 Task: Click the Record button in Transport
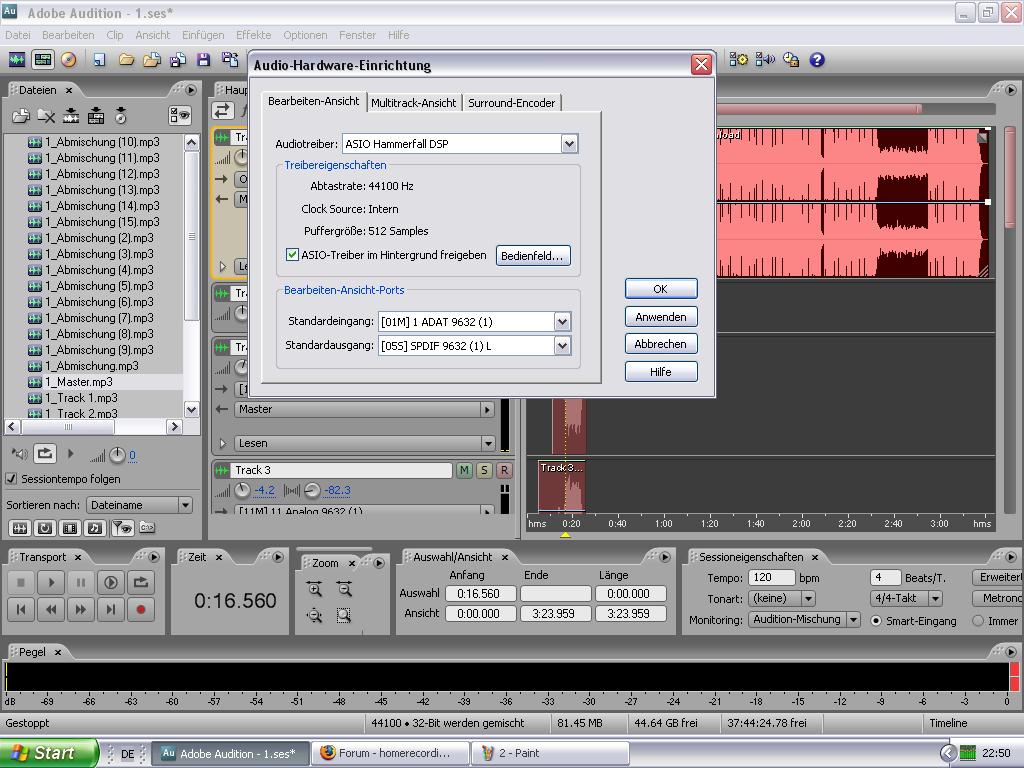[x=140, y=610]
